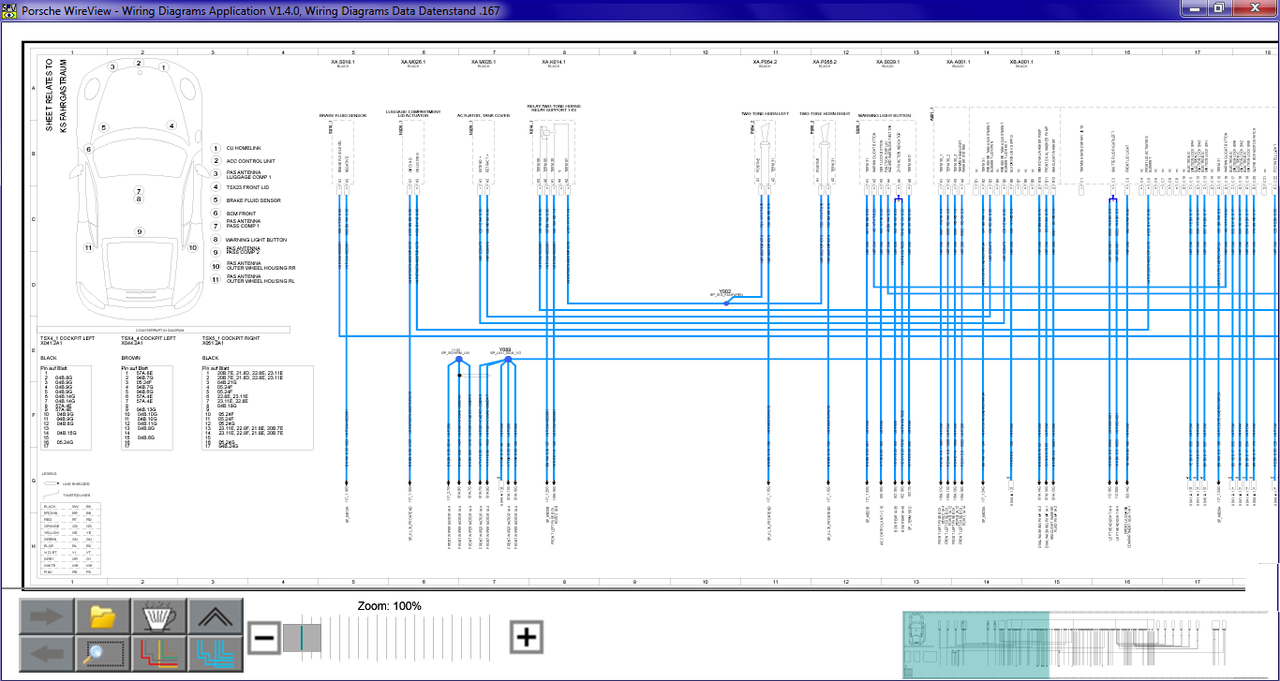Click 'SHEET RELATES TO' vertical text
The image size is (1280, 681).
point(48,95)
